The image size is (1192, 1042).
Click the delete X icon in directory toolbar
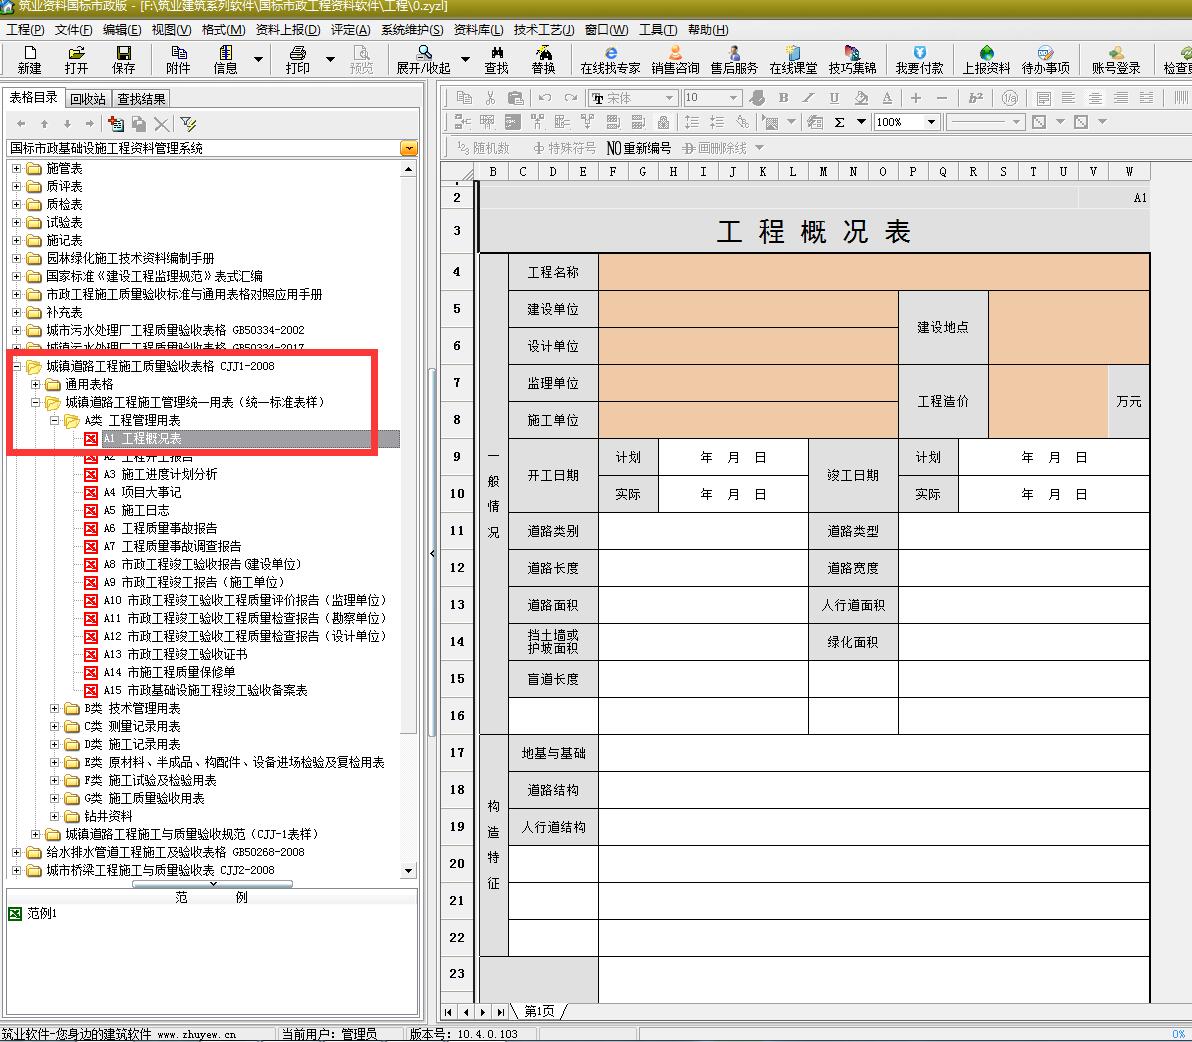coord(161,124)
